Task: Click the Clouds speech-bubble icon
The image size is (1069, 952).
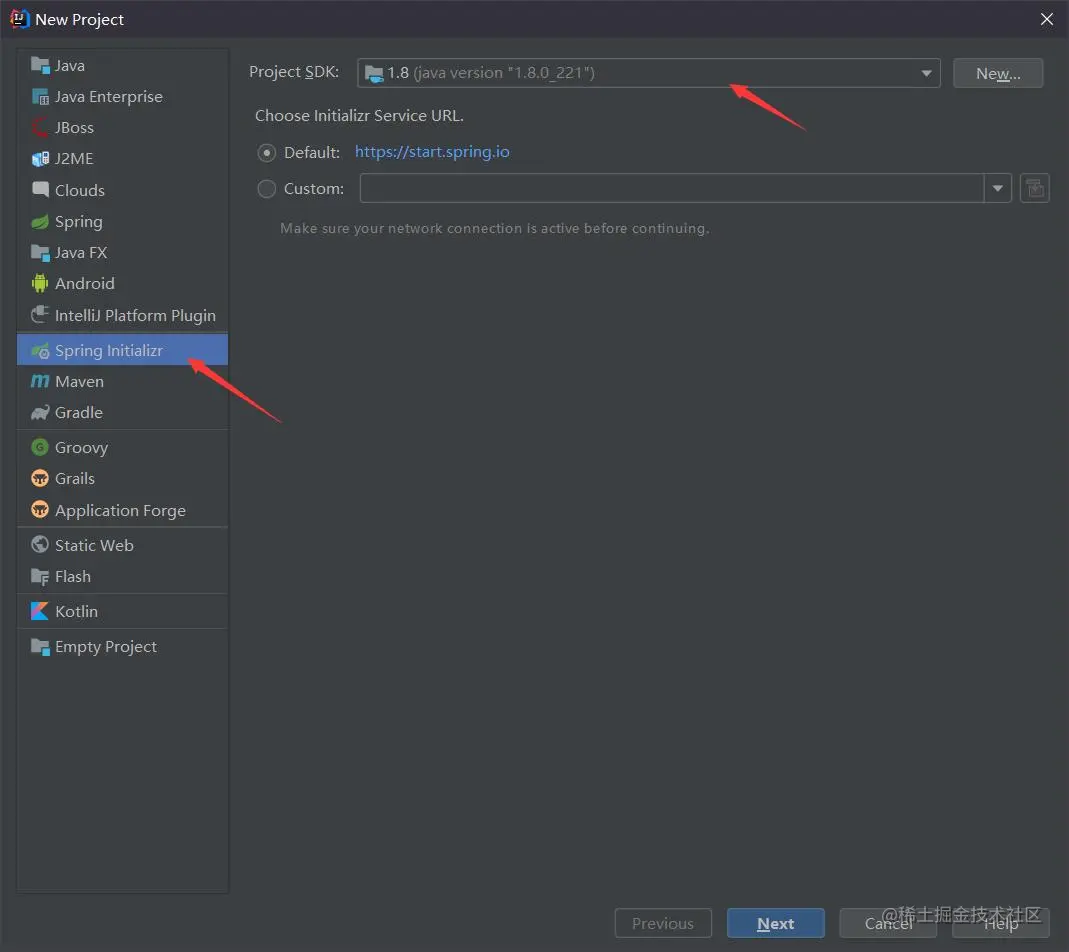Action: (x=40, y=190)
